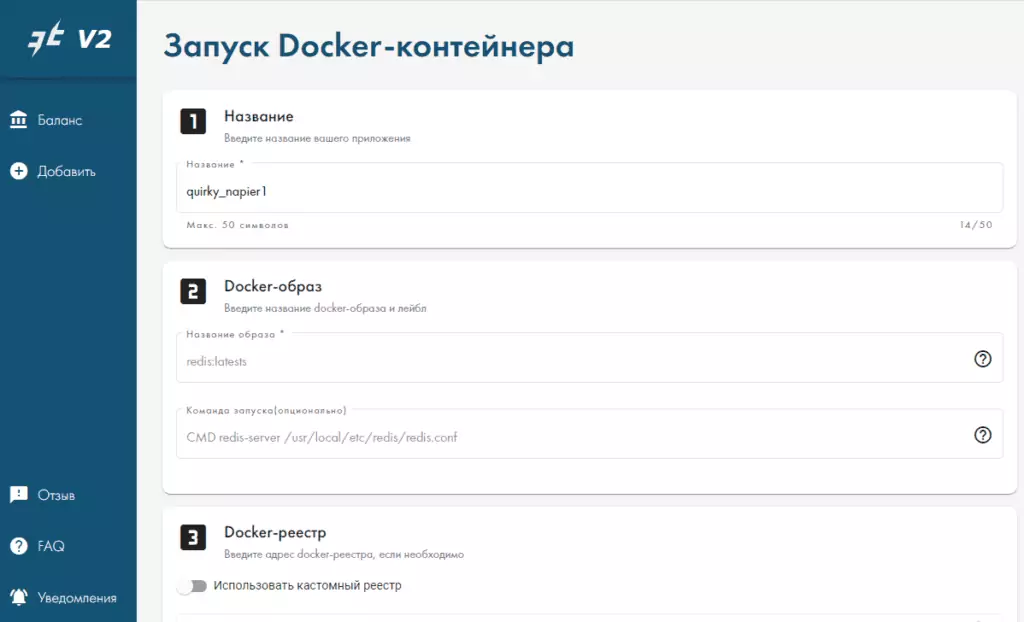Open help icon for Команда запуска field

(982, 435)
